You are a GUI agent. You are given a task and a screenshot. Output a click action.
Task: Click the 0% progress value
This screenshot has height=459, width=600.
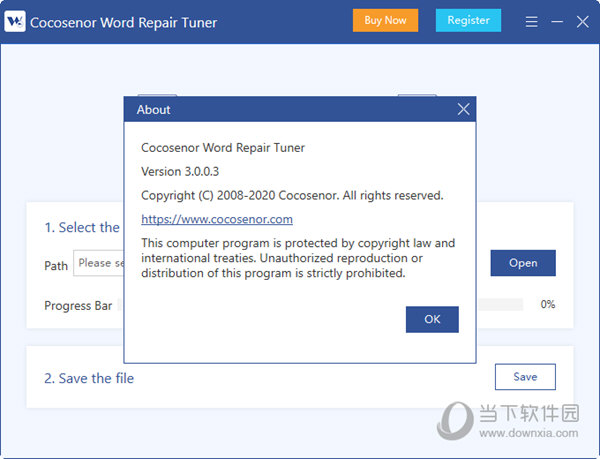548,304
